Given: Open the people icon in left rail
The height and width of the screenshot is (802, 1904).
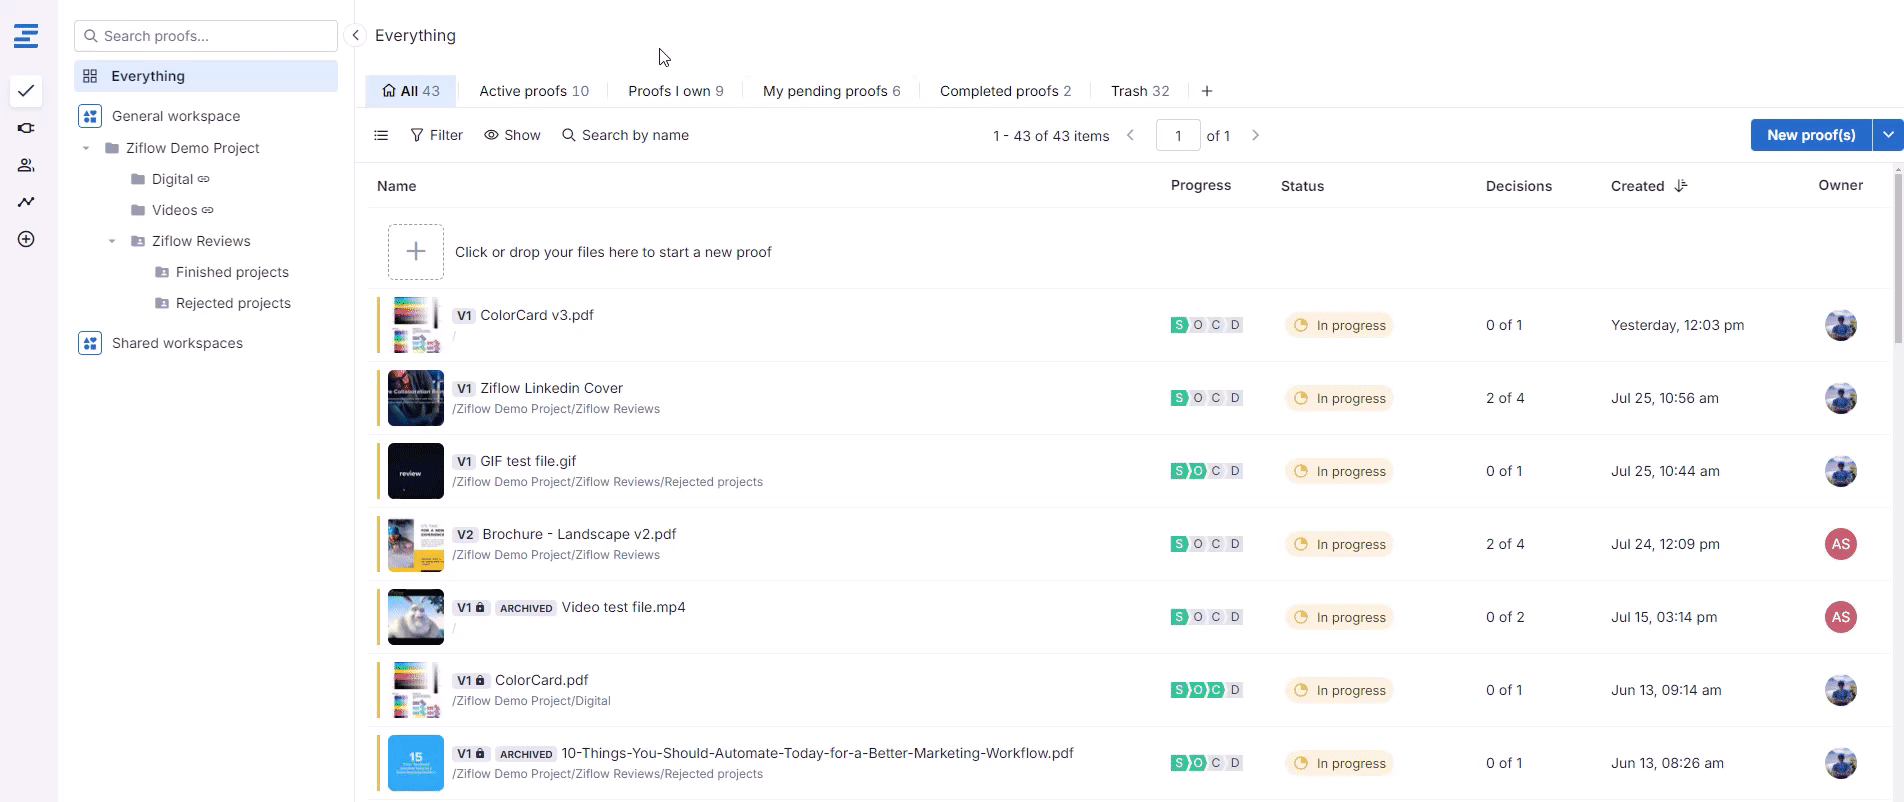Looking at the screenshot, I should click(26, 165).
